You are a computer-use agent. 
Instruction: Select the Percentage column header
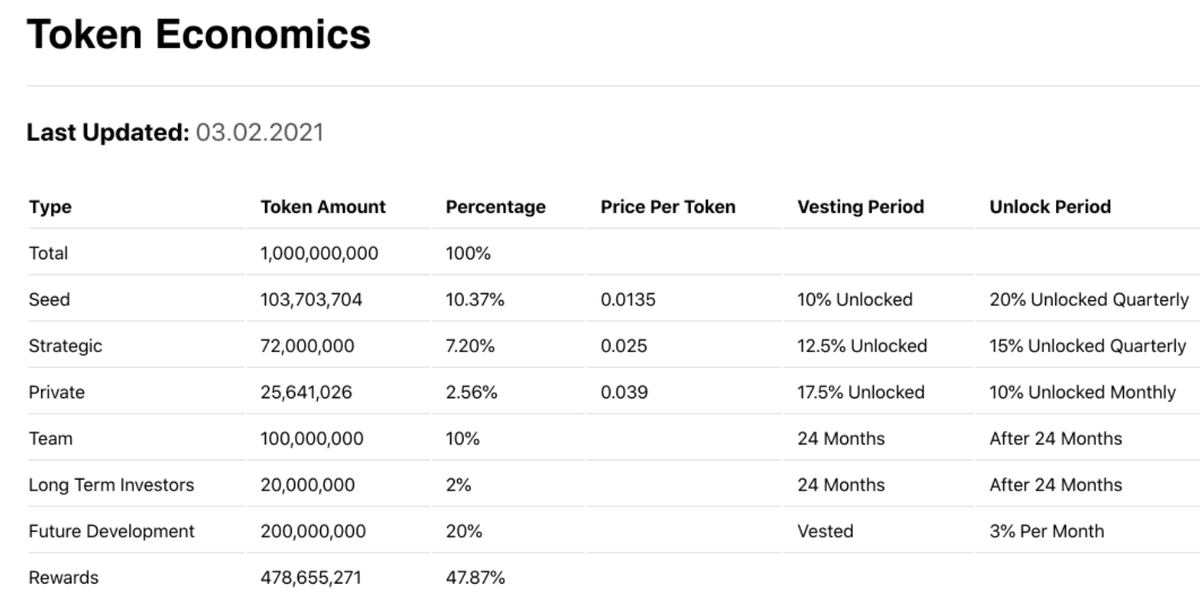point(495,207)
